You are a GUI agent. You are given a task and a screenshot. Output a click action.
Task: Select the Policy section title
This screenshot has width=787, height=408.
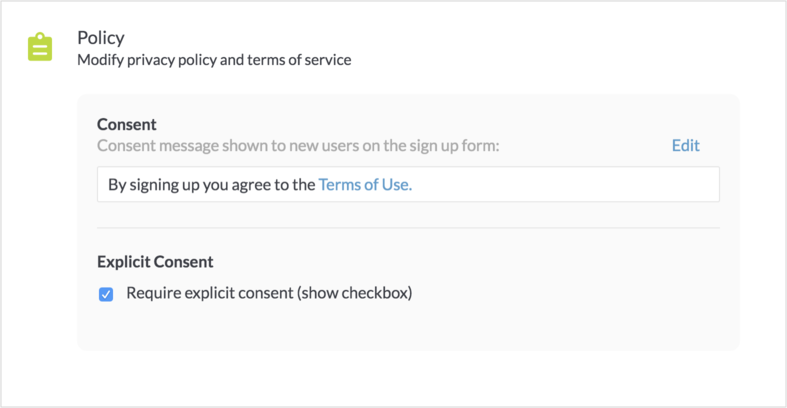pyautogui.click(x=101, y=38)
